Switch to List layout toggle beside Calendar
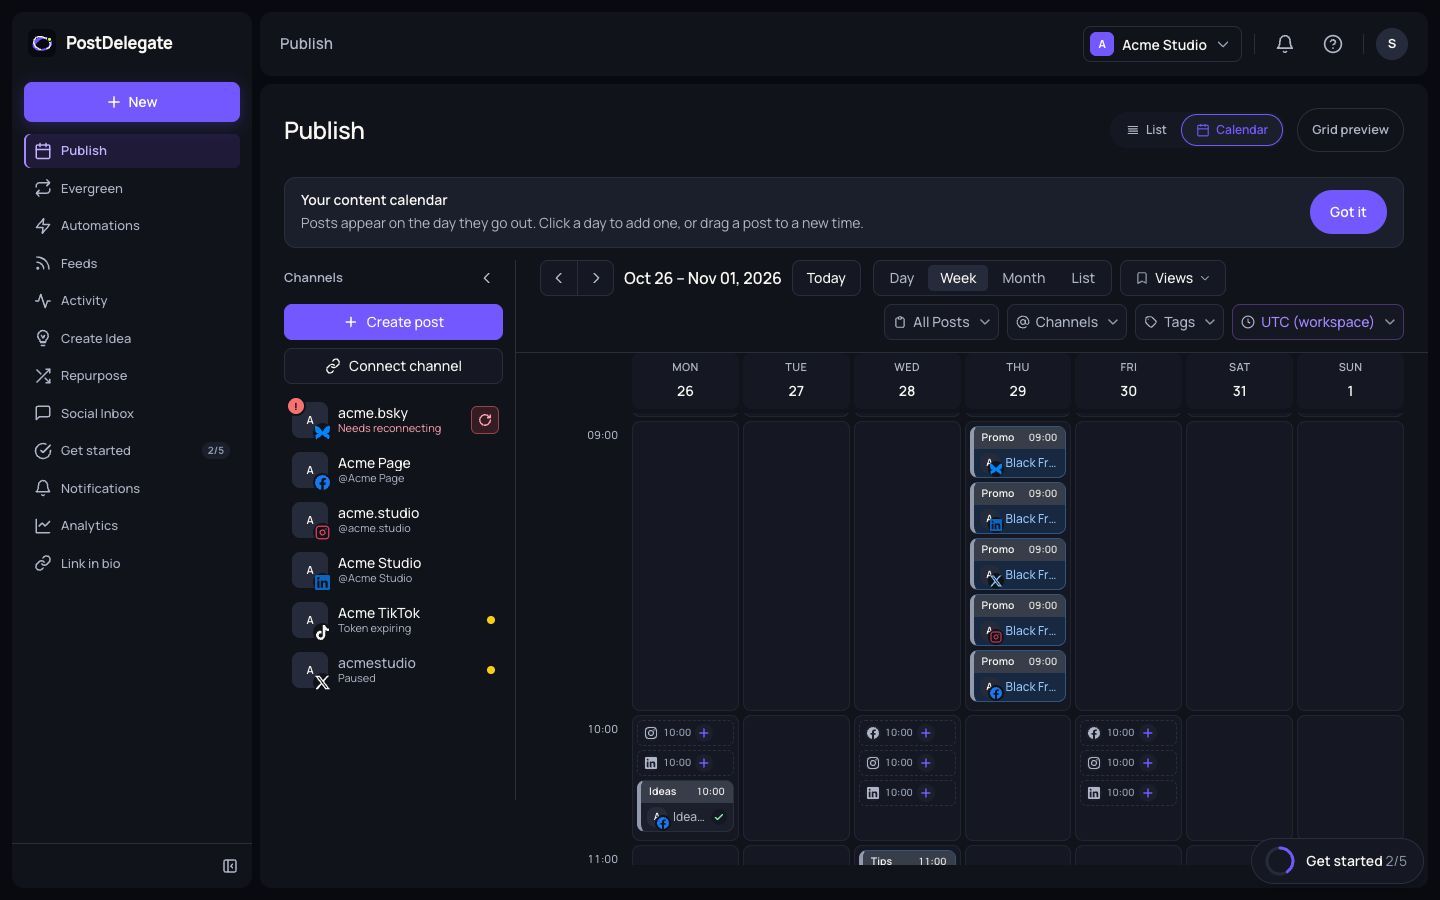The width and height of the screenshot is (1440, 900). [1146, 130]
